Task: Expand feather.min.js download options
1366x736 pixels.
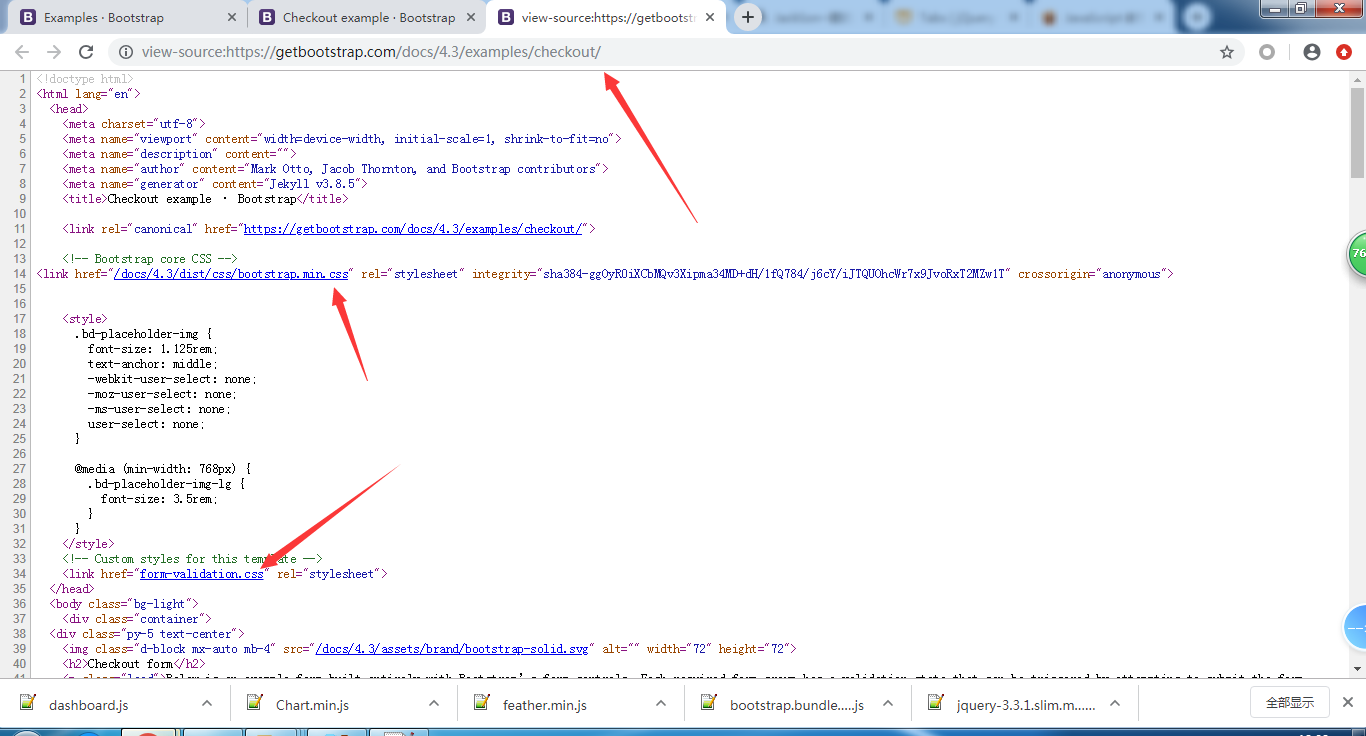Action: (x=661, y=703)
